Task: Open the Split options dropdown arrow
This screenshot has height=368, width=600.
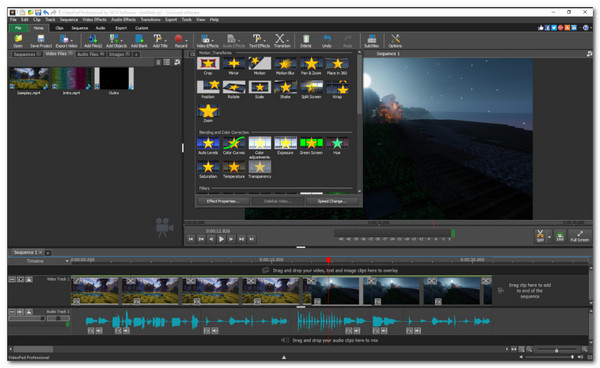Action: point(549,237)
